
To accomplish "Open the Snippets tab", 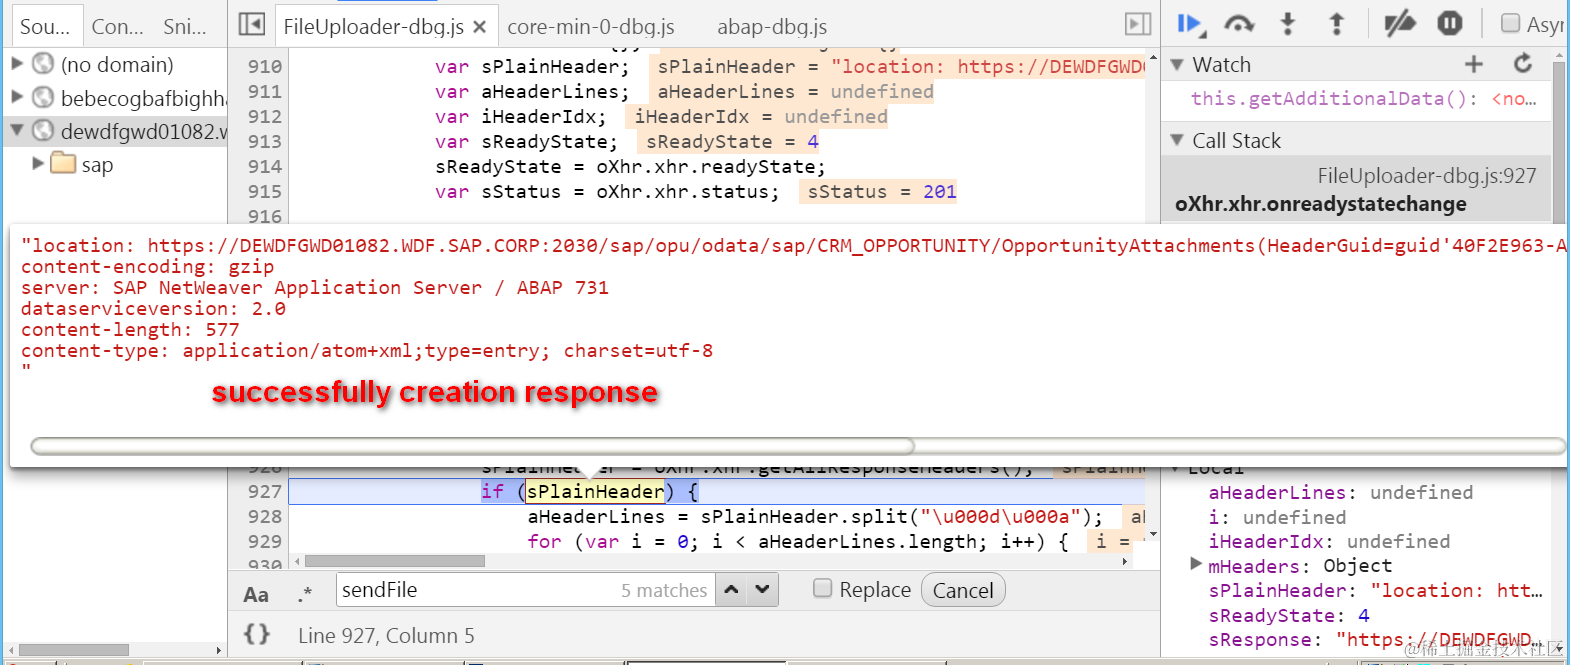I will (x=185, y=27).
